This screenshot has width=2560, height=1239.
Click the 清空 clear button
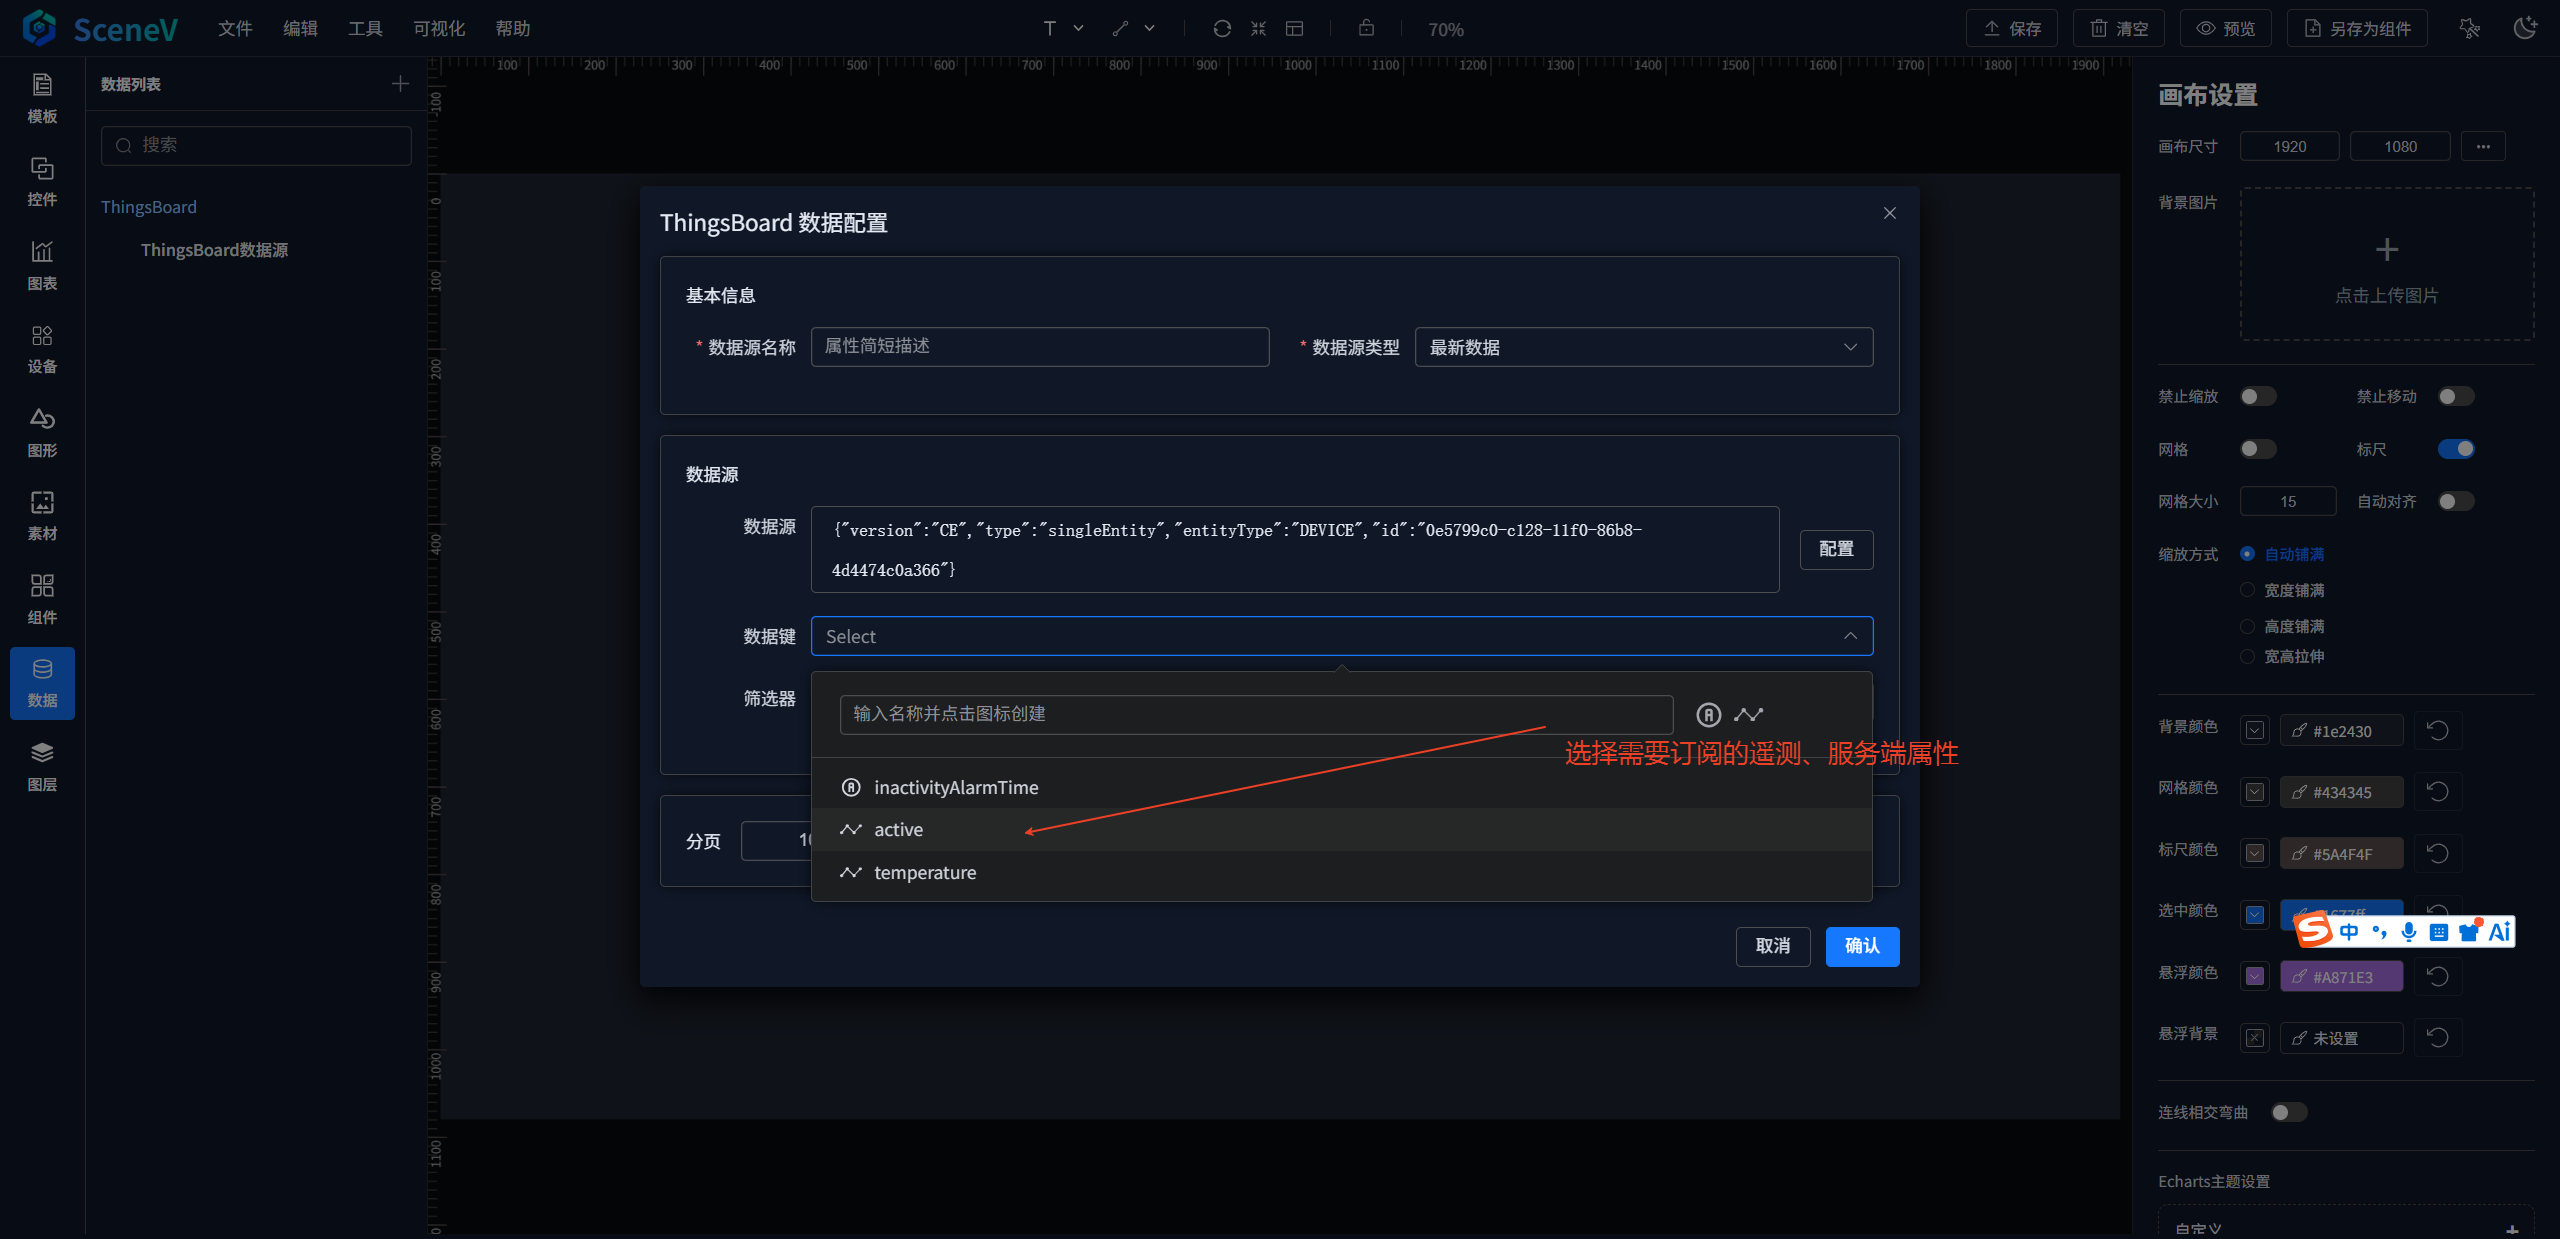click(2118, 29)
